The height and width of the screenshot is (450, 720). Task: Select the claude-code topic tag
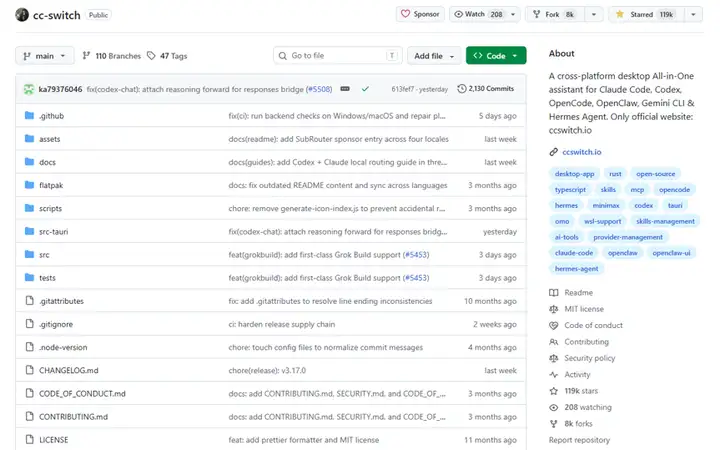tap(574, 253)
